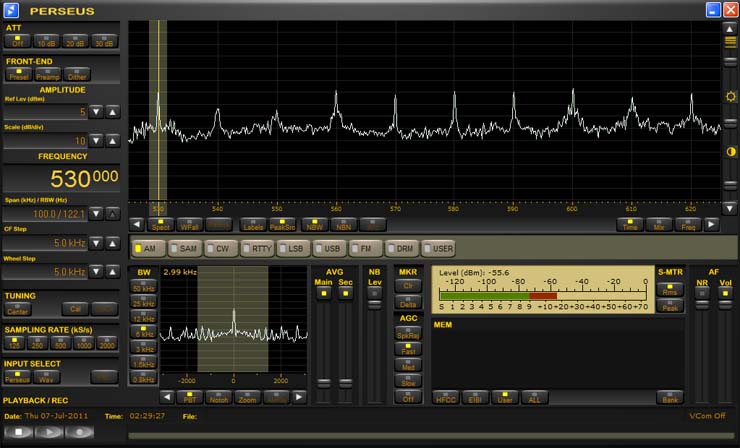The height and width of the screenshot is (448, 740).
Task: Switch to WFall waterfall display
Action: point(190,225)
